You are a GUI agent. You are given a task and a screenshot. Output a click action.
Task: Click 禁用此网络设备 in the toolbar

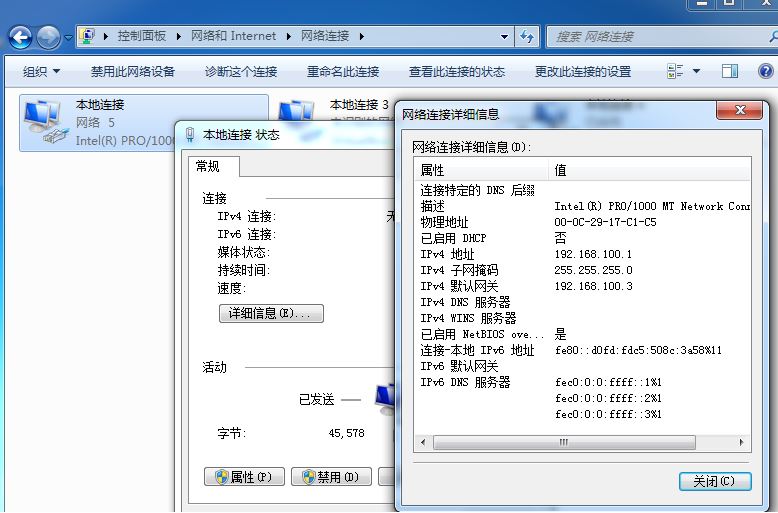132,71
